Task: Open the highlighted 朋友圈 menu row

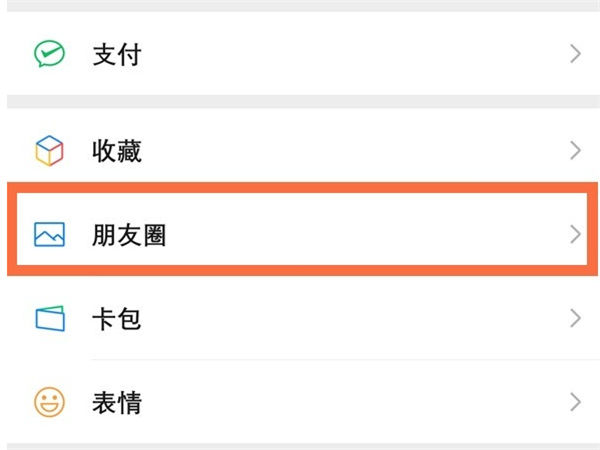Action: (x=300, y=235)
